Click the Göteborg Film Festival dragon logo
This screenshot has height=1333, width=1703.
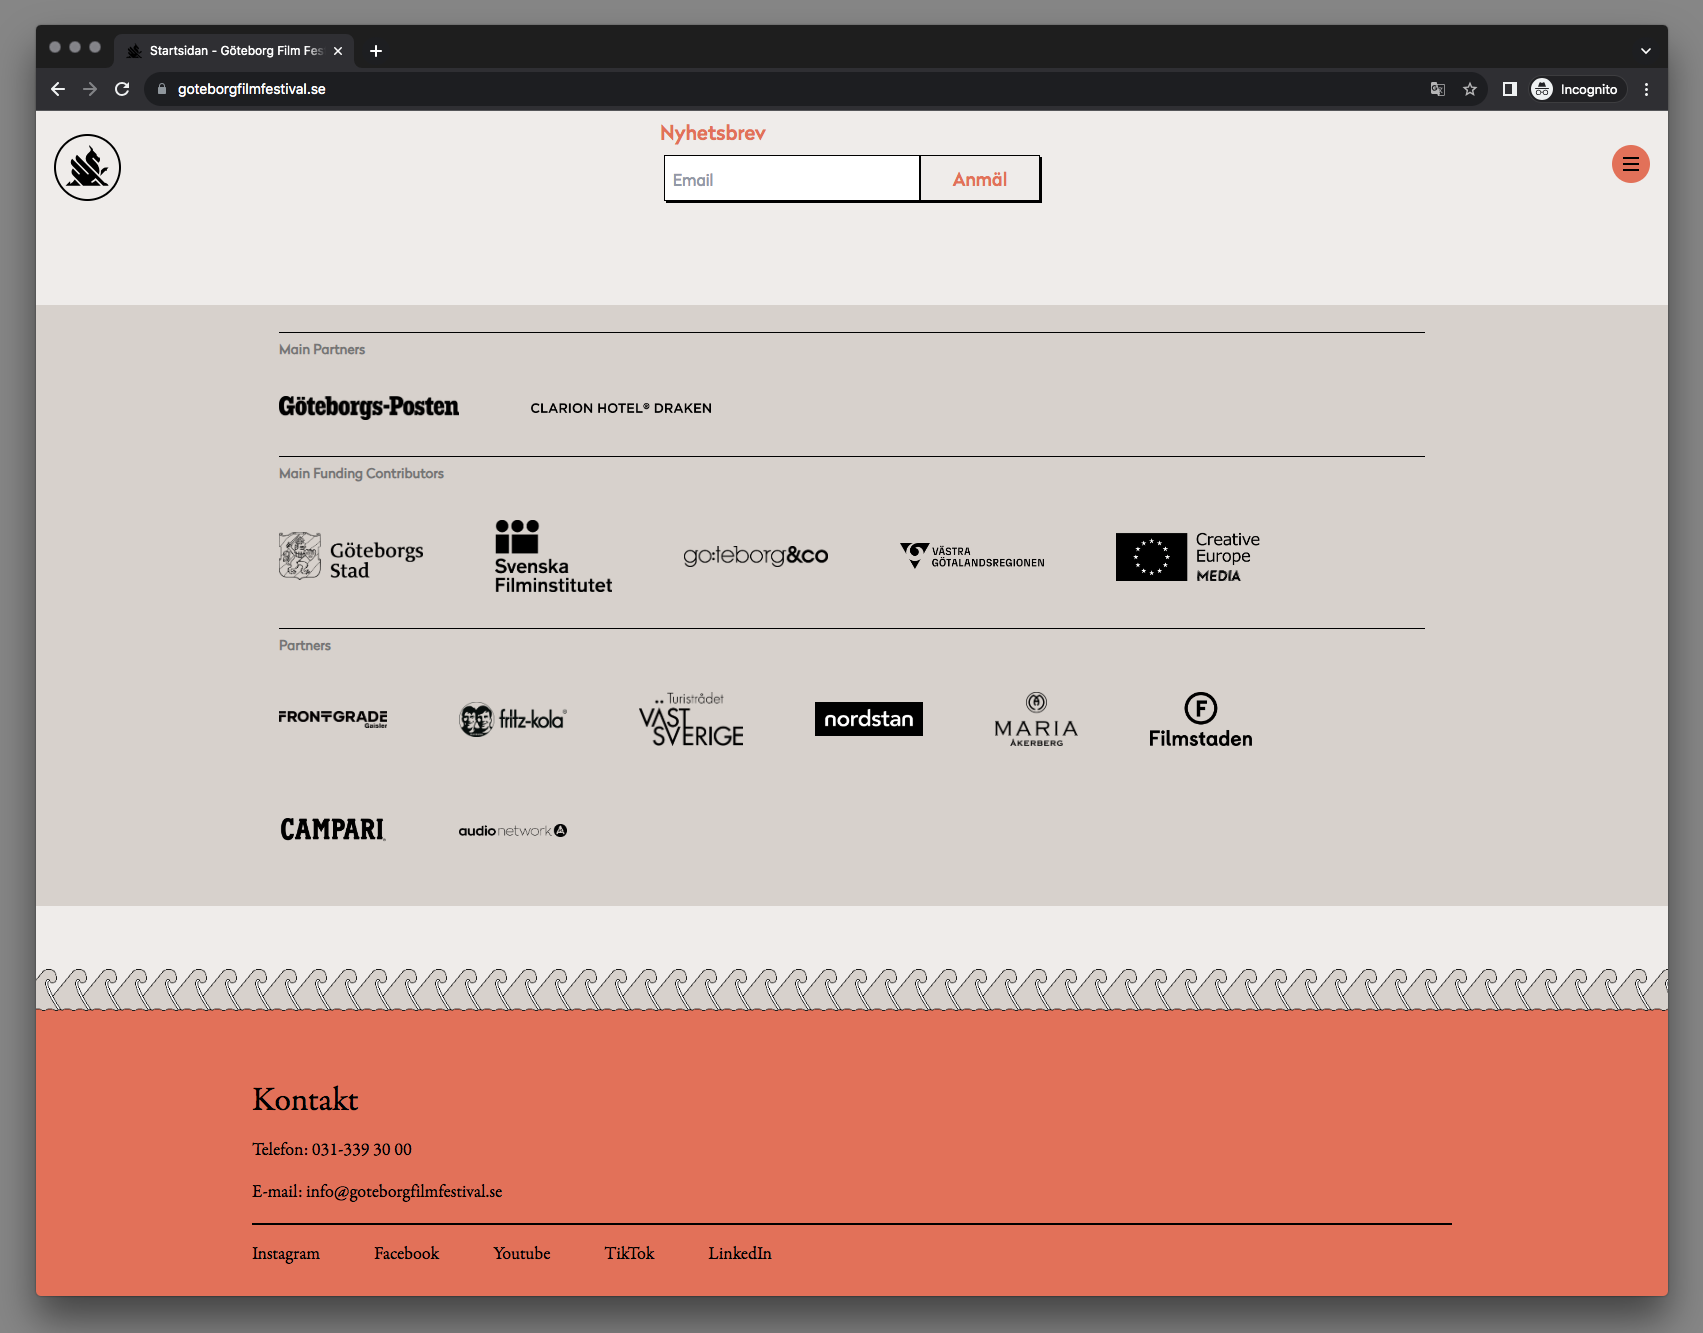(x=87, y=167)
